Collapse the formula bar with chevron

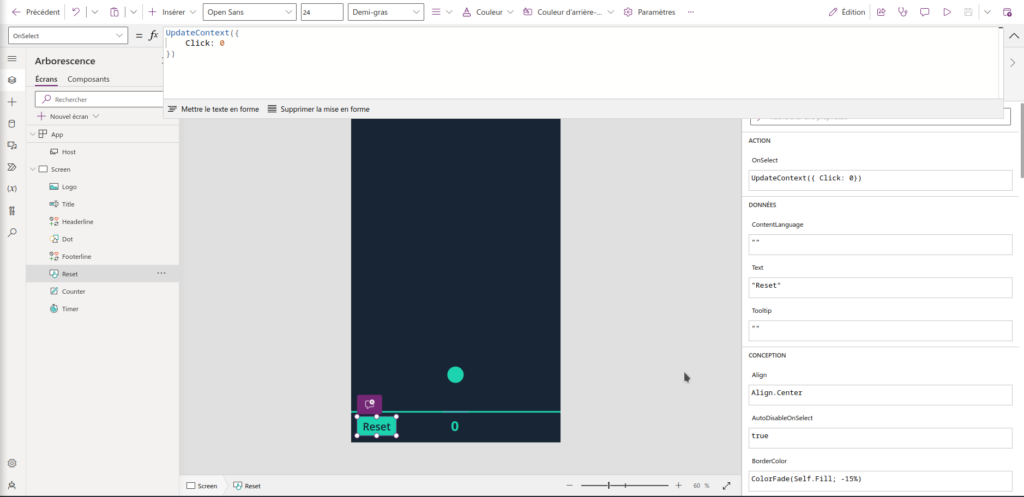point(1014,36)
